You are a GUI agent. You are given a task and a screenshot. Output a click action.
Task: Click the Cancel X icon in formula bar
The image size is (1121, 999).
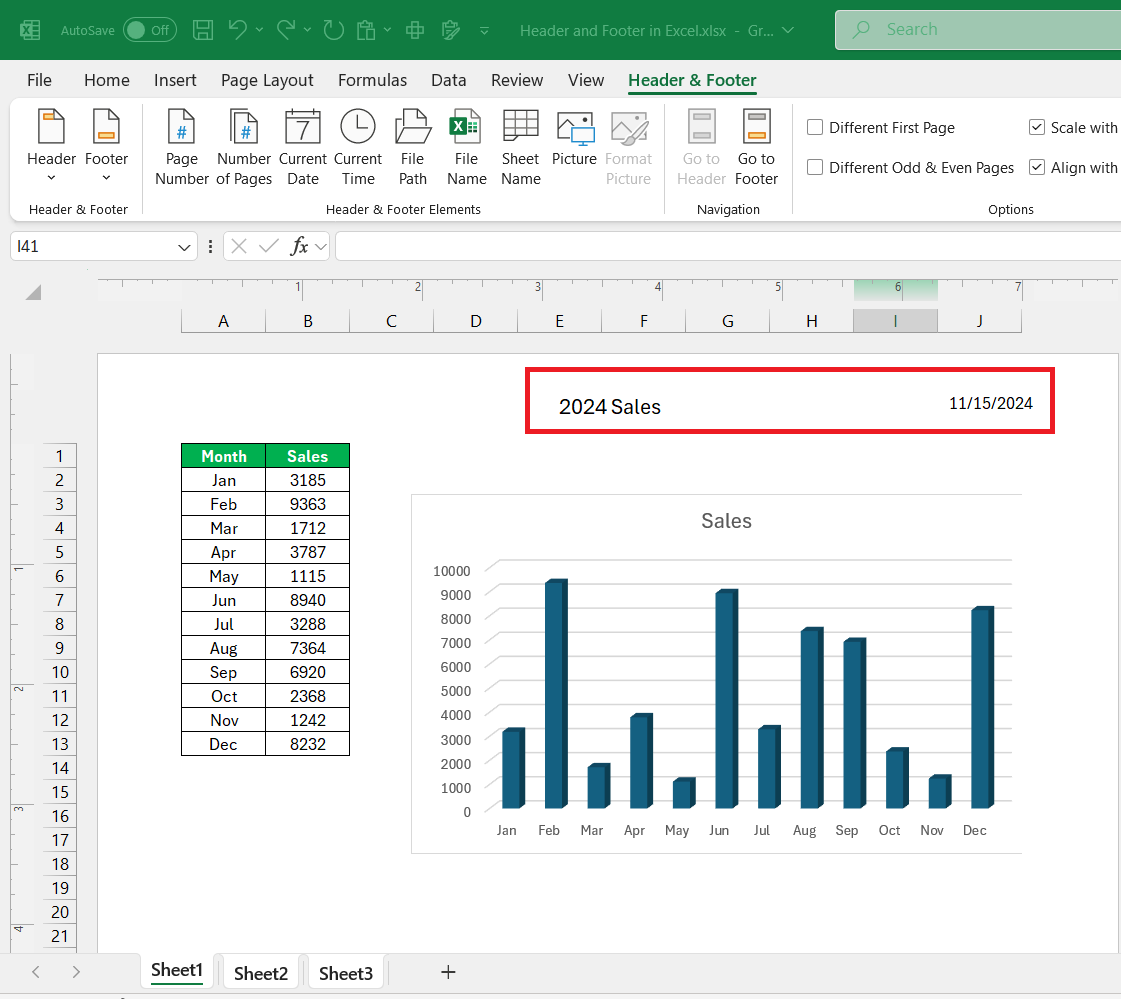[x=239, y=247]
